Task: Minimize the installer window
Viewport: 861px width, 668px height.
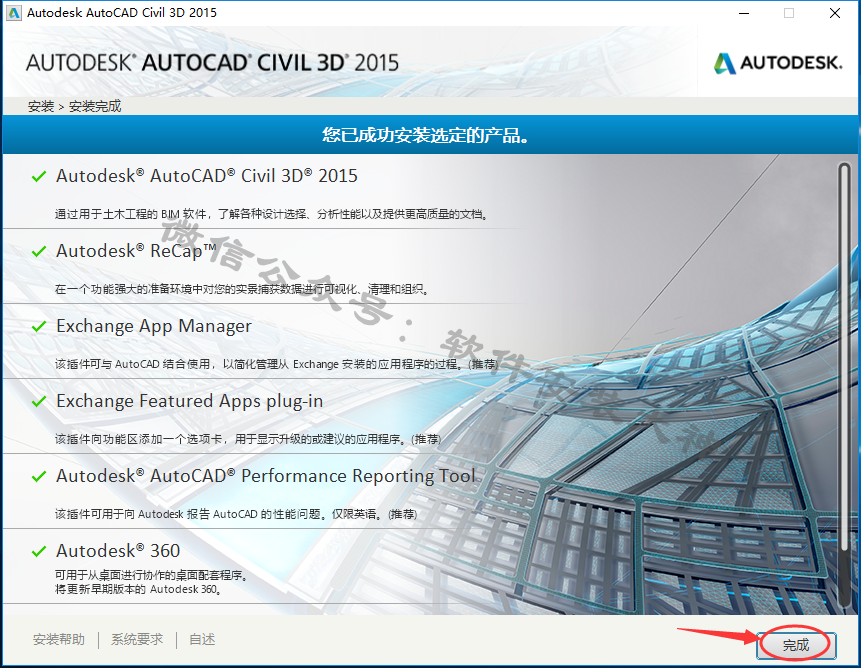Action: [744, 13]
